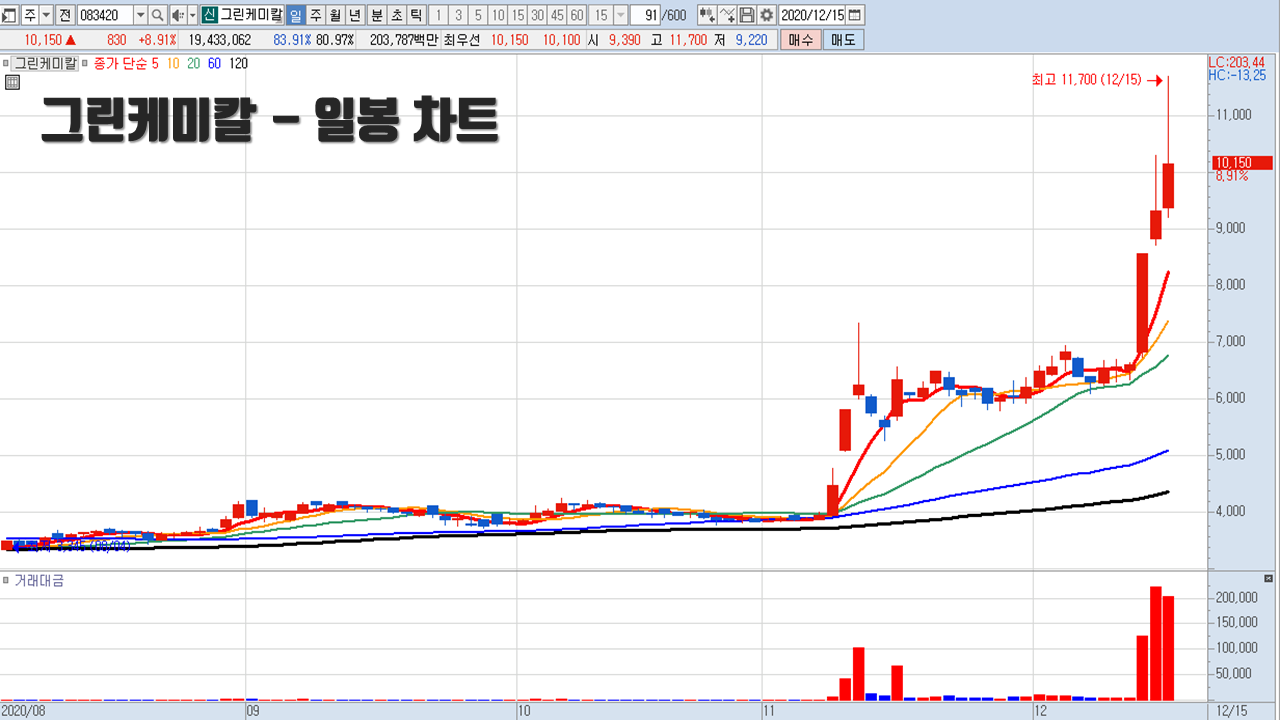Click the 종가 단순 moving average label
Viewport: 1280px width, 720px height.
coord(120,63)
